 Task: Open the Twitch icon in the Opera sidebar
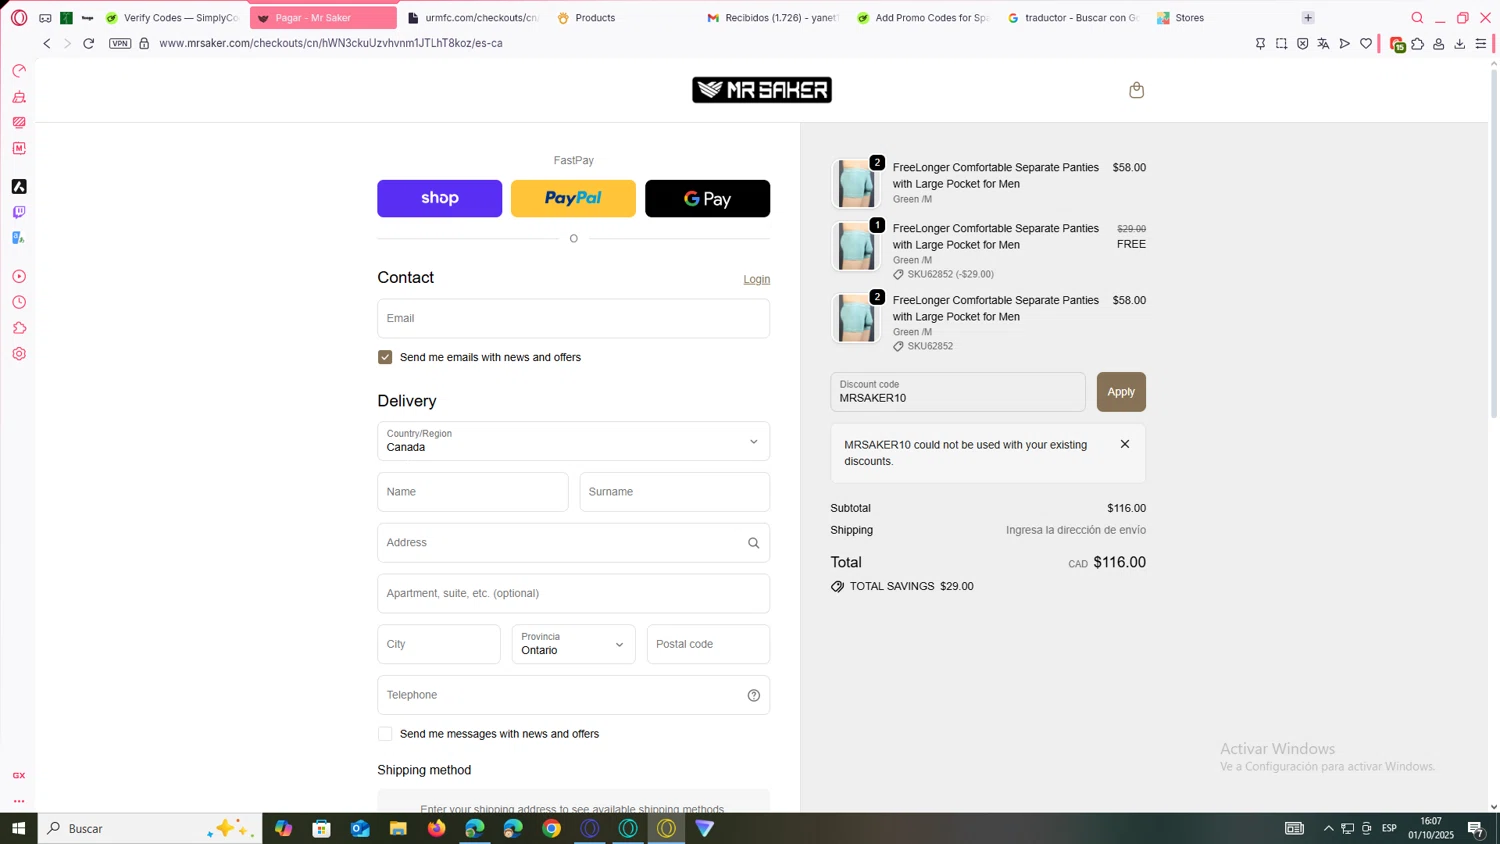pyautogui.click(x=19, y=213)
